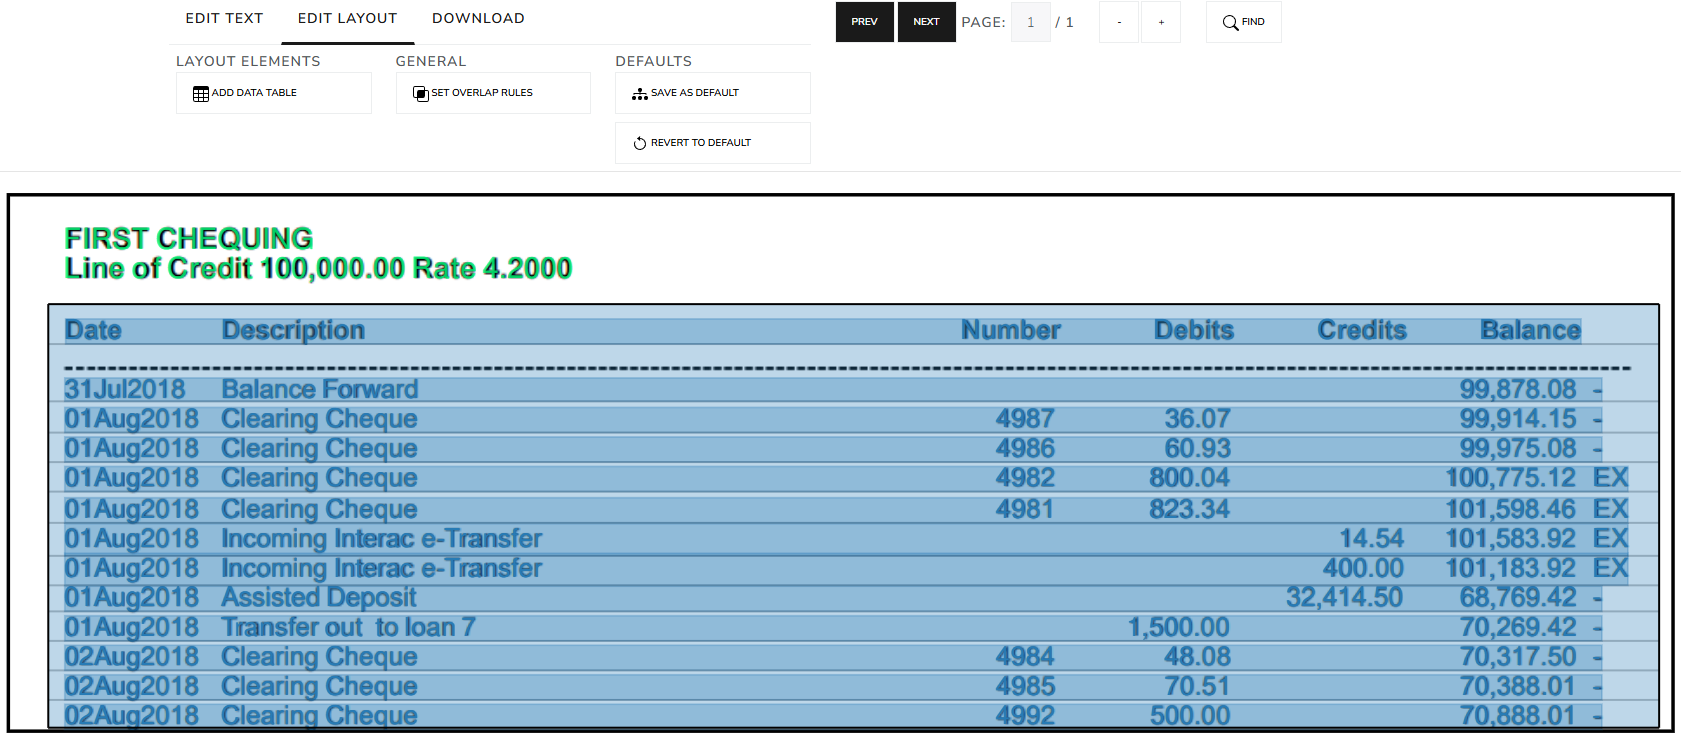The image size is (1681, 743).
Task: Click cheque number 4985
Action: (1025, 687)
